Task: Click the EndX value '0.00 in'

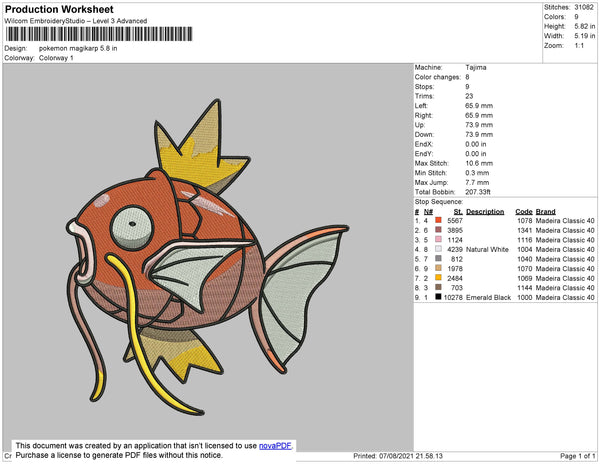Action: pos(476,144)
